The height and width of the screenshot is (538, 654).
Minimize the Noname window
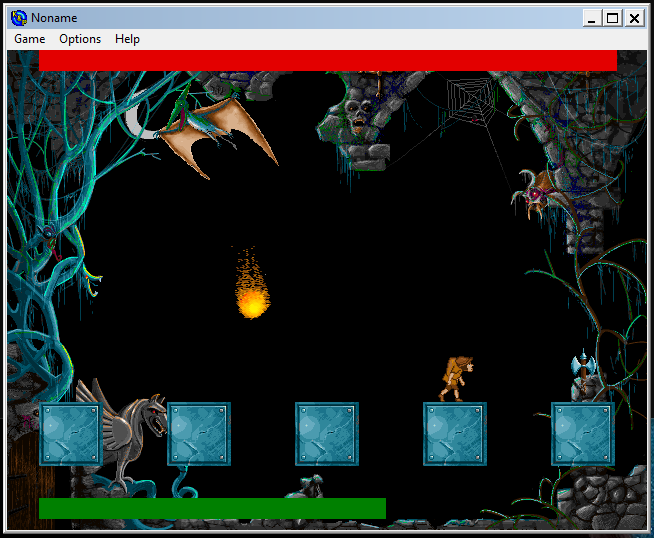[x=593, y=17]
